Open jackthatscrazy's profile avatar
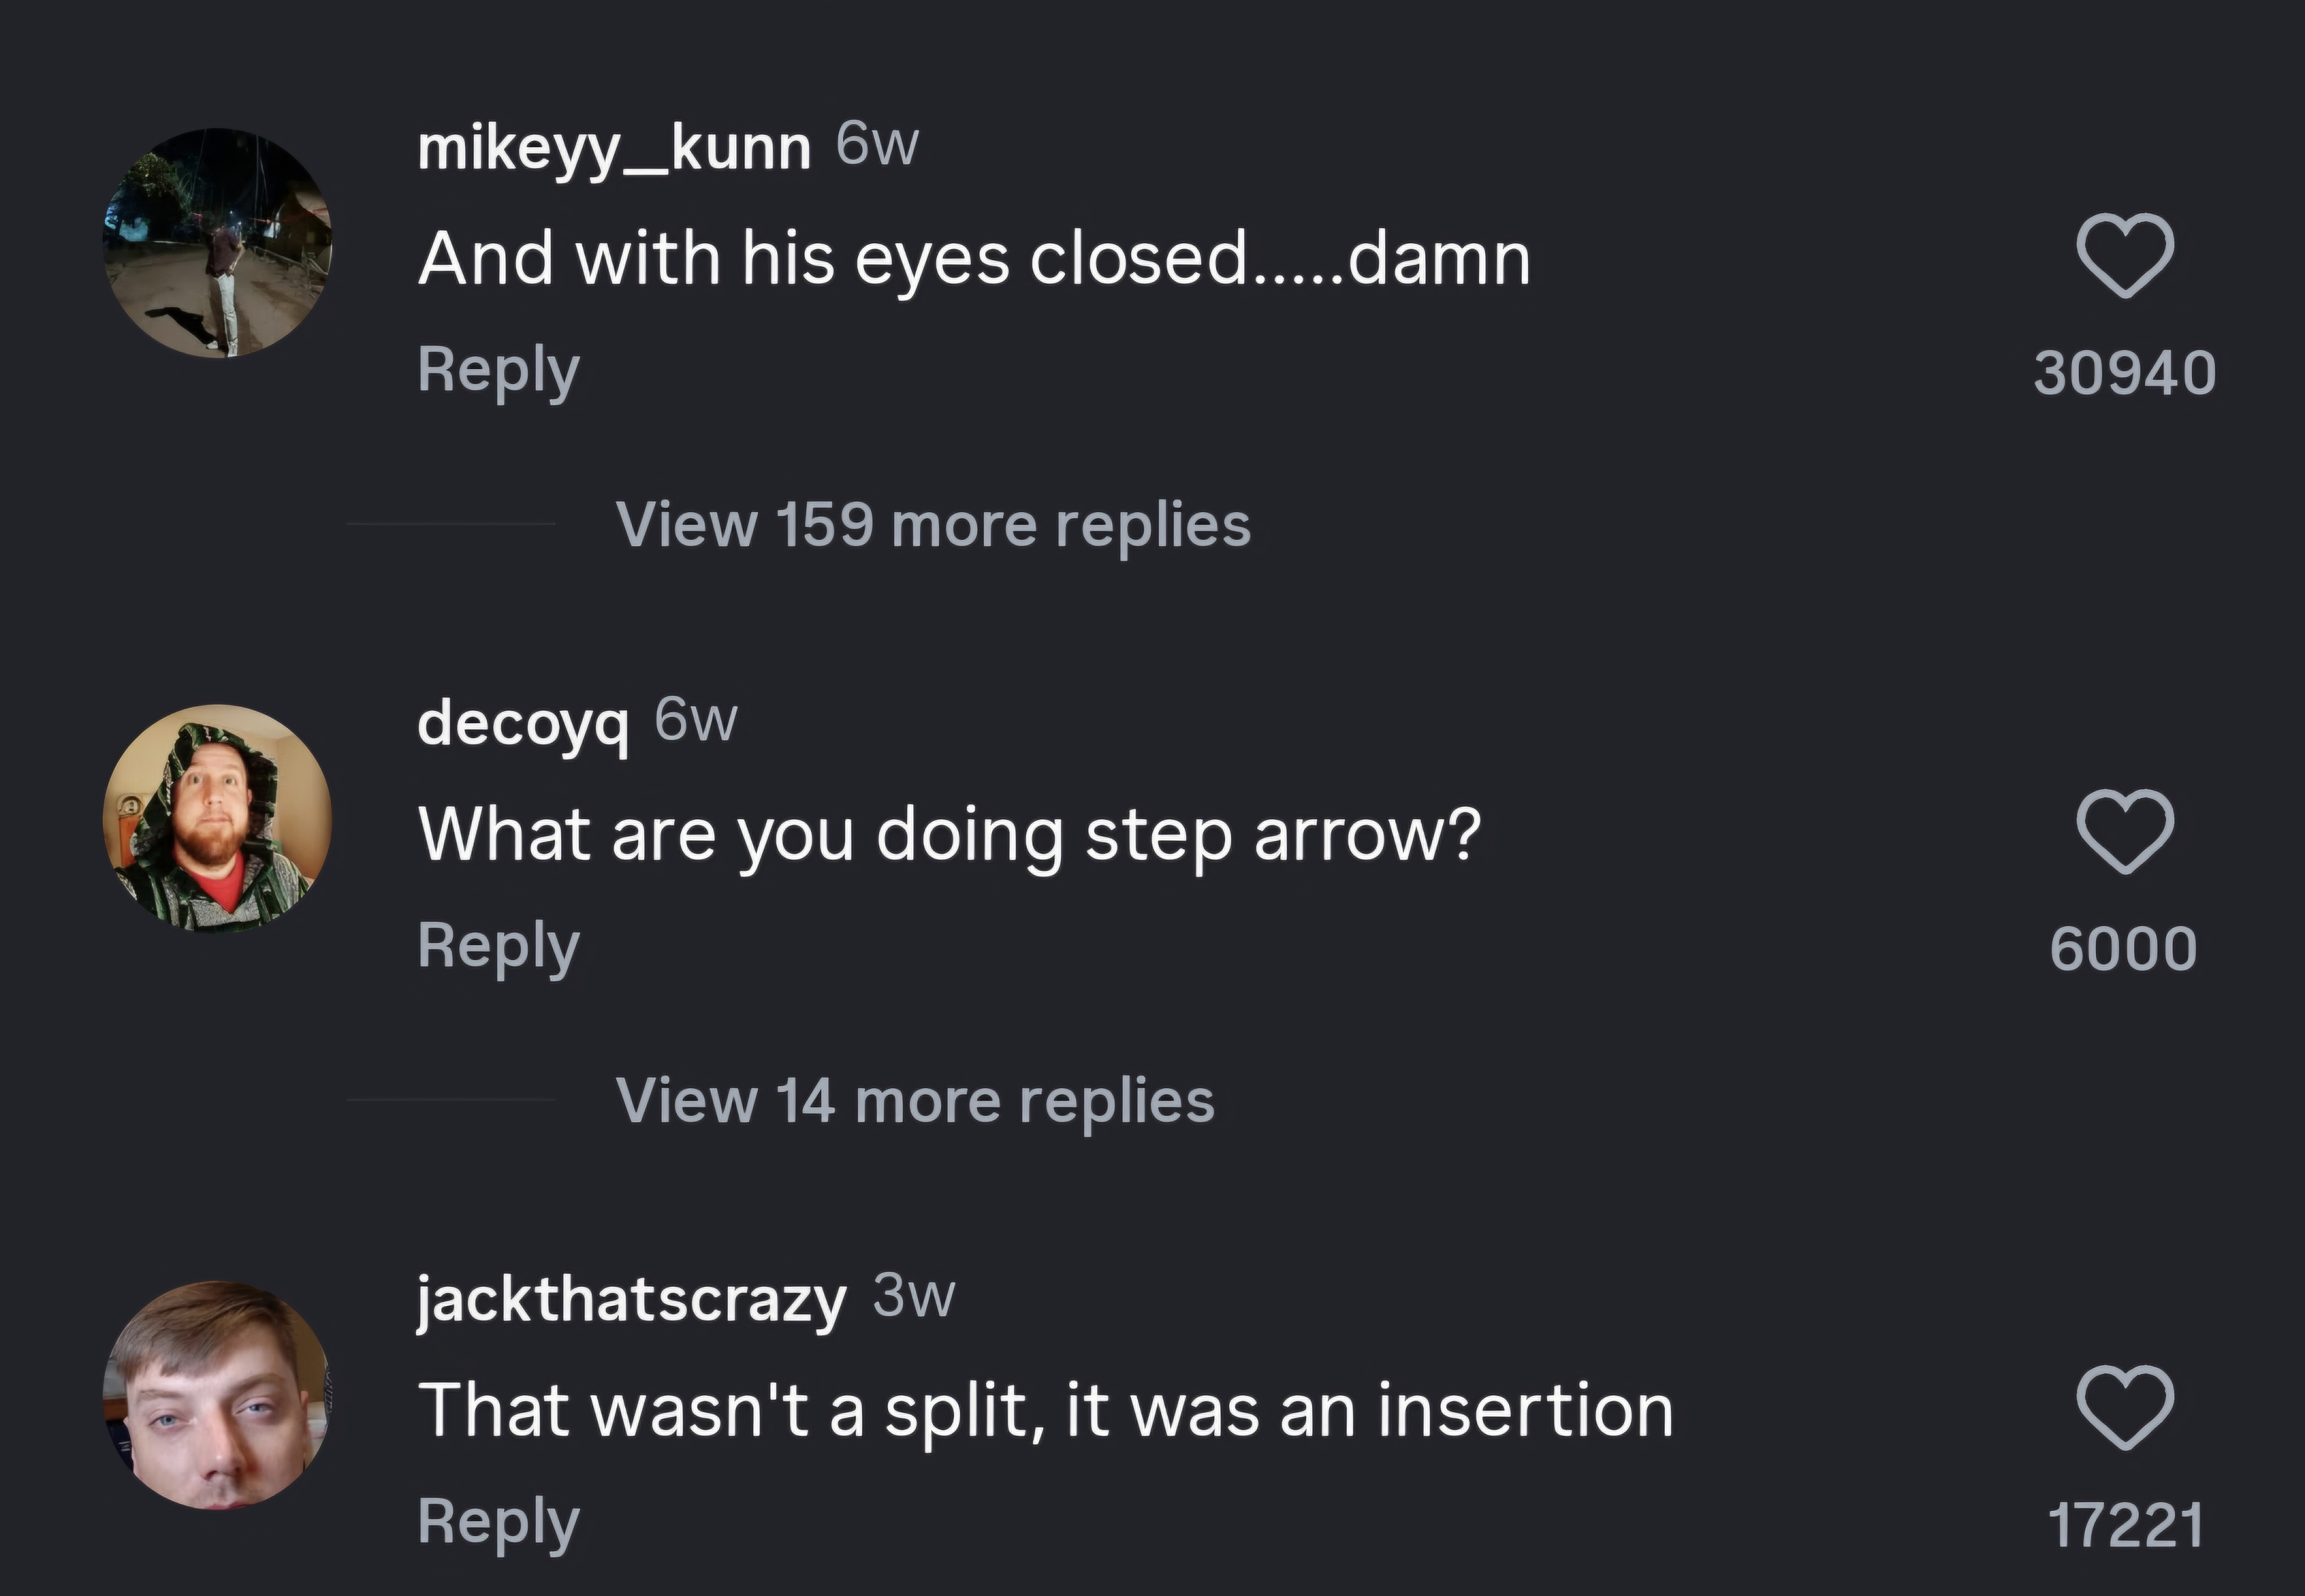This screenshot has width=2305, height=1596. pyautogui.click(x=218, y=1394)
